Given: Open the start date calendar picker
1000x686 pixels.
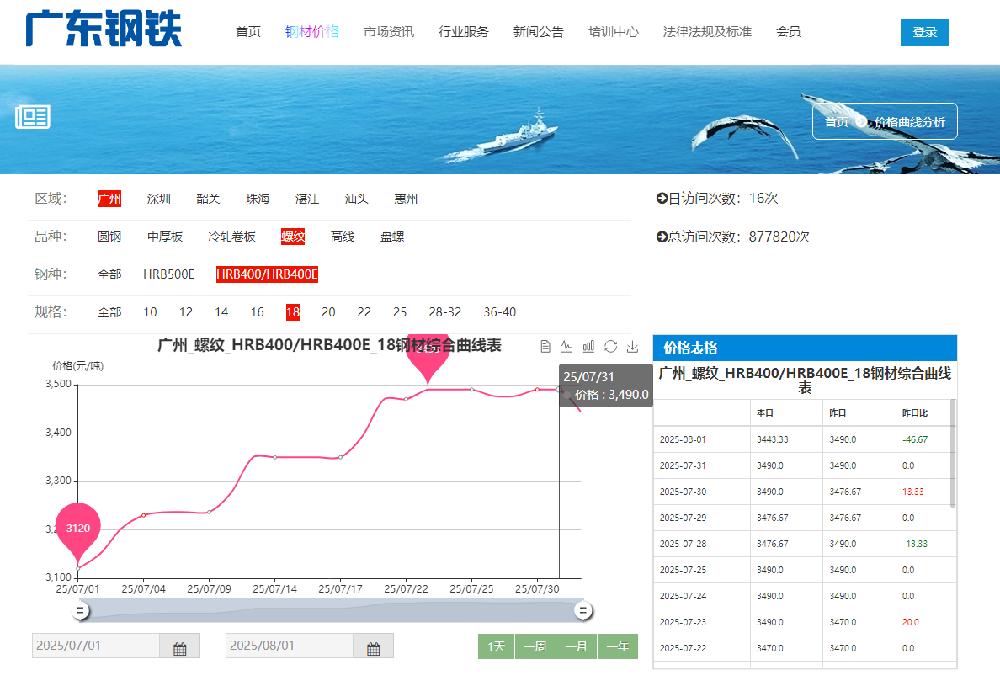Looking at the screenshot, I should click(x=180, y=647).
